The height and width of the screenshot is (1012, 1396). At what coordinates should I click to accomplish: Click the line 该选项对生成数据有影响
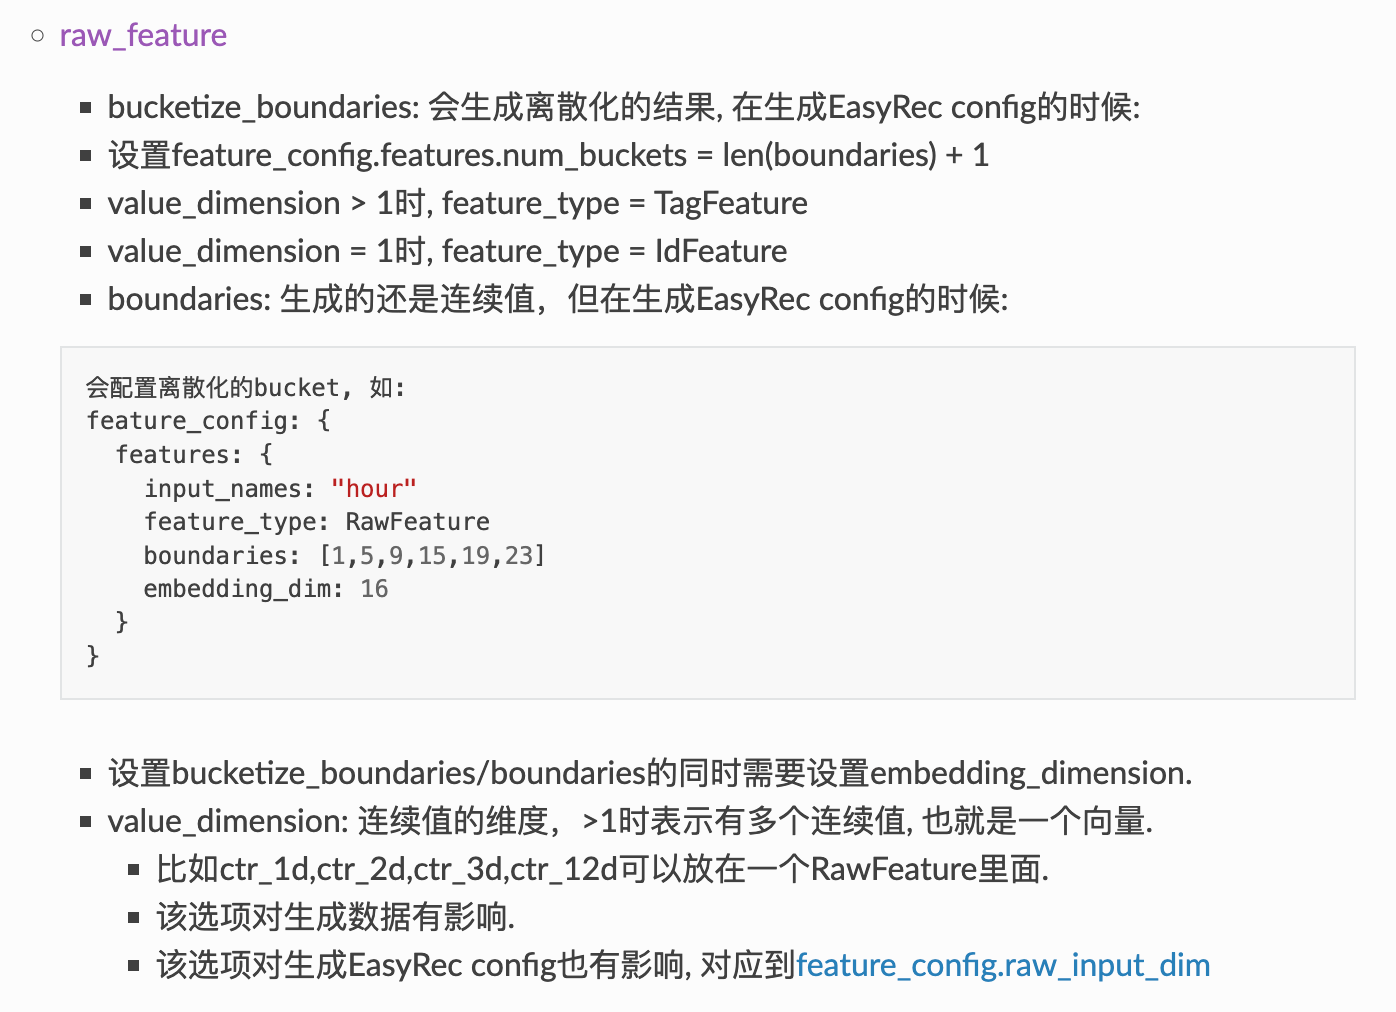335,917
